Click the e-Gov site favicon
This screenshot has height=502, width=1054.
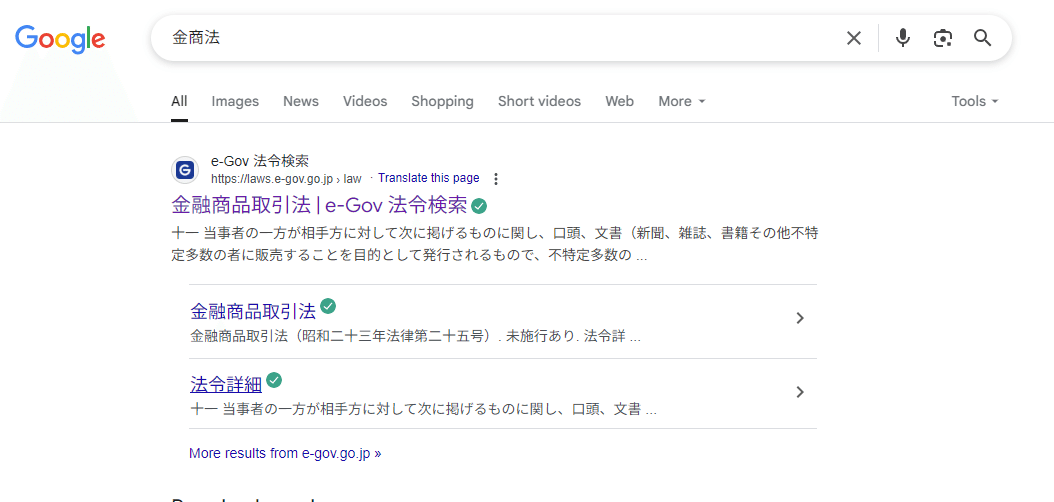(185, 170)
